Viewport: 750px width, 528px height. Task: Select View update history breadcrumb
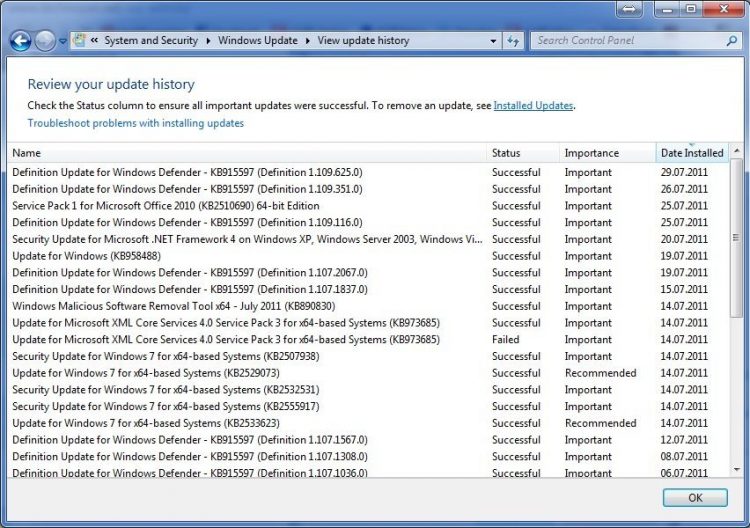pyautogui.click(x=364, y=41)
